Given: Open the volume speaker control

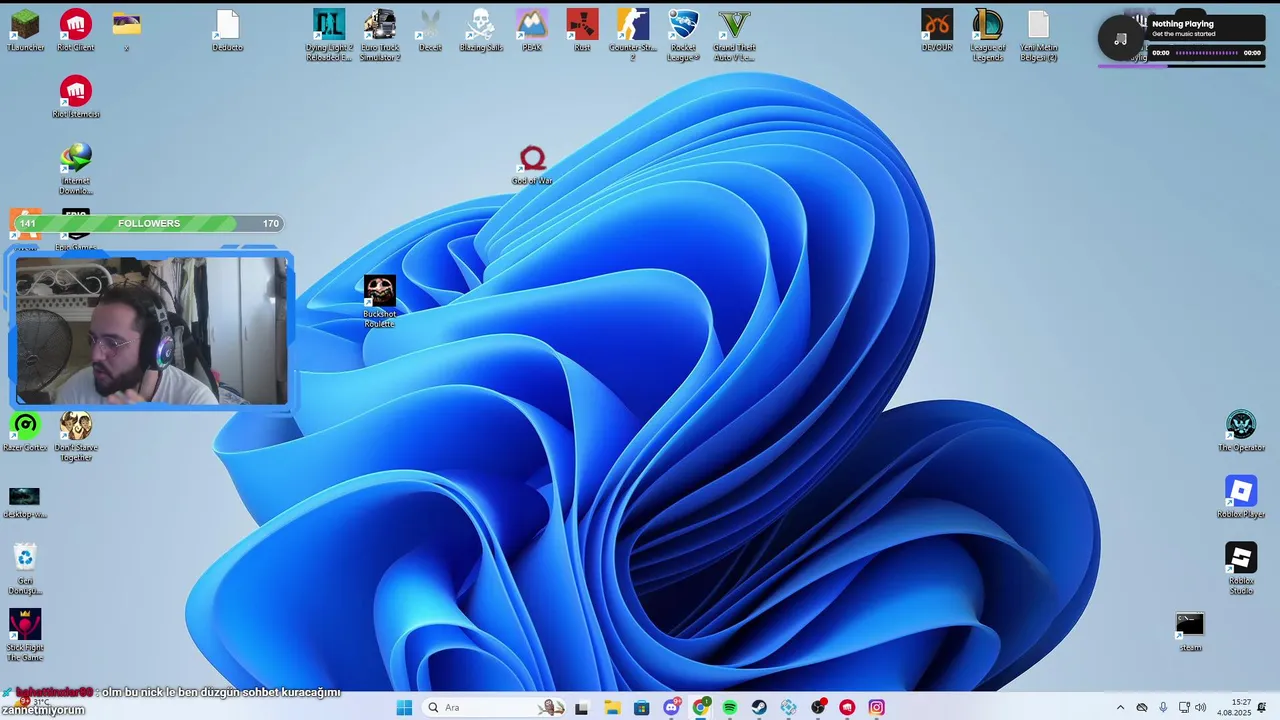Looking at the screenshot, I should point(1200,707).
